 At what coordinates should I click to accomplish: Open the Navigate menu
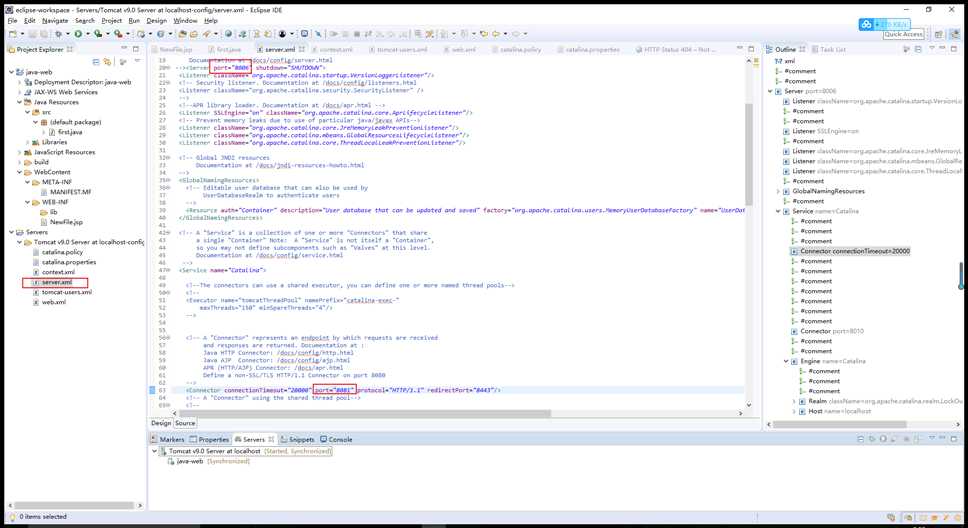point(55,20)
